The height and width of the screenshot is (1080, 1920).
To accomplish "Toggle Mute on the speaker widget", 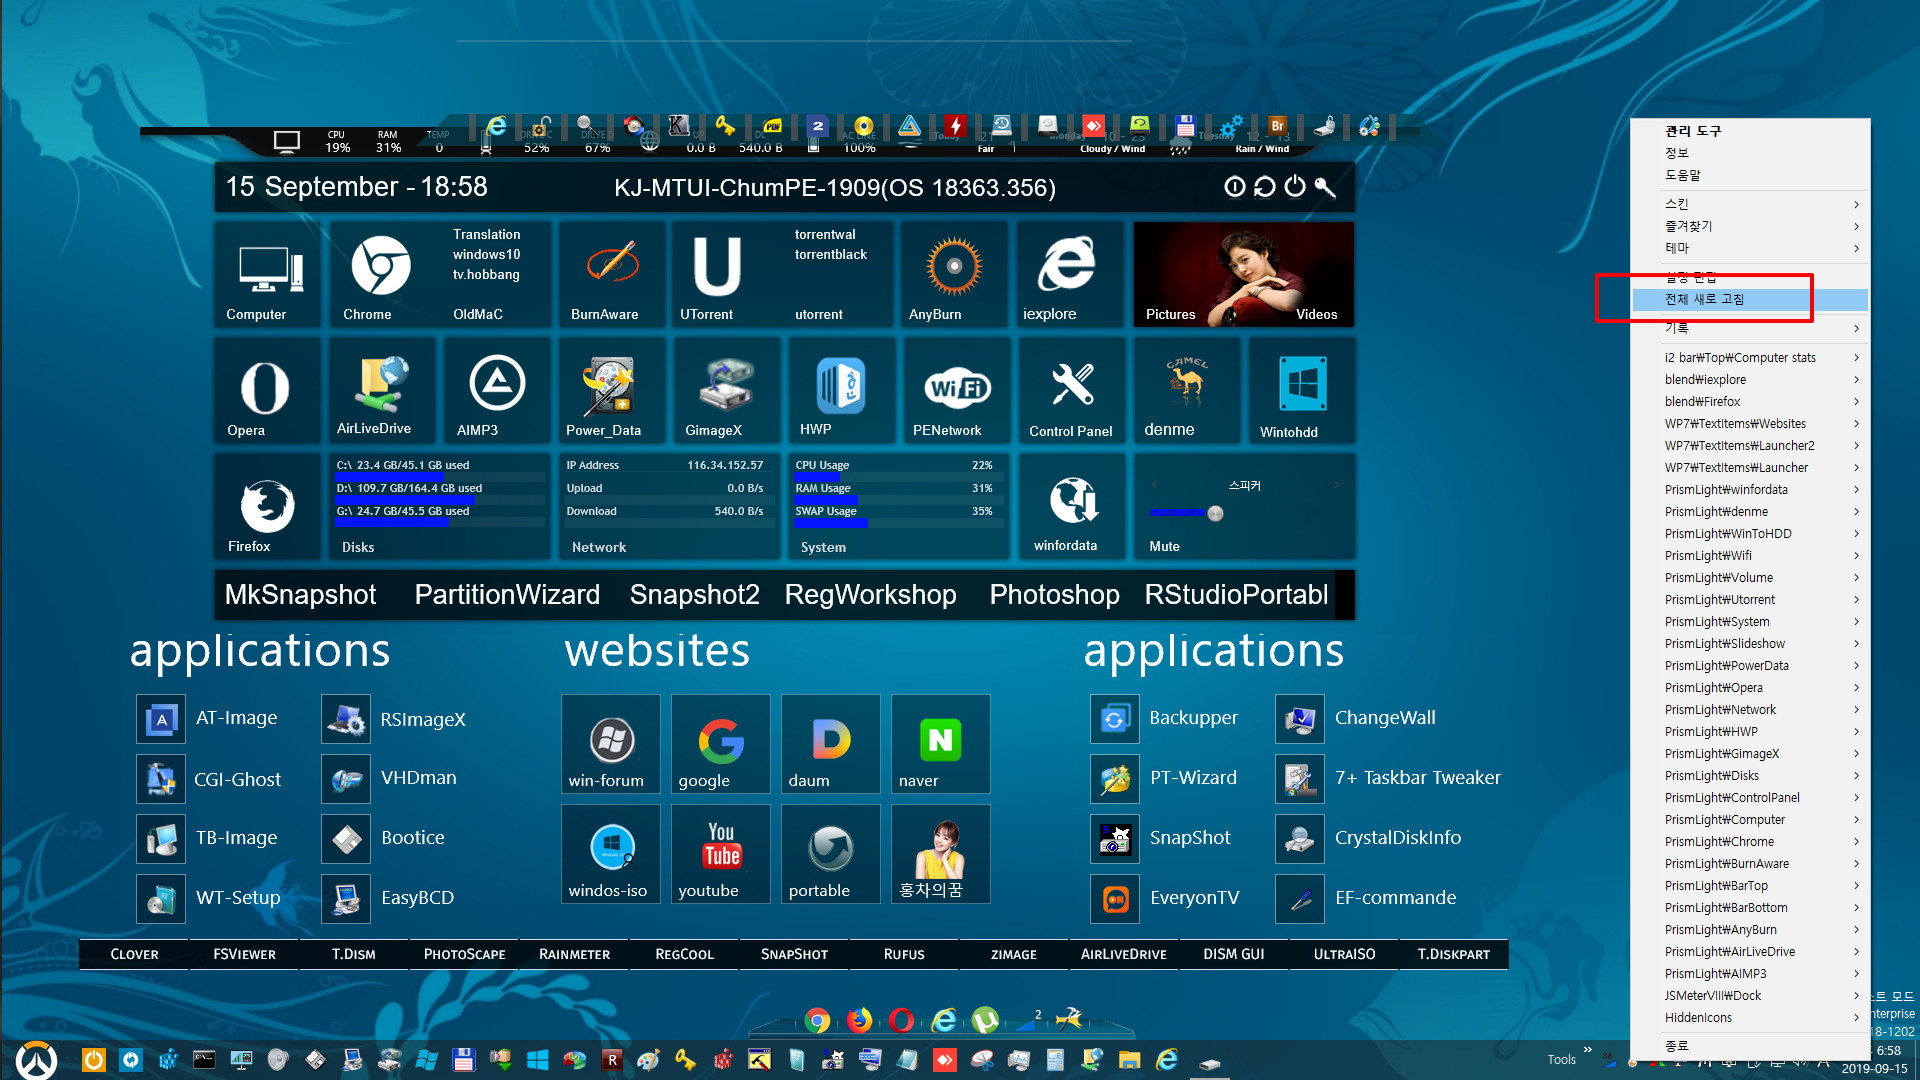I will coord(1164,546).
